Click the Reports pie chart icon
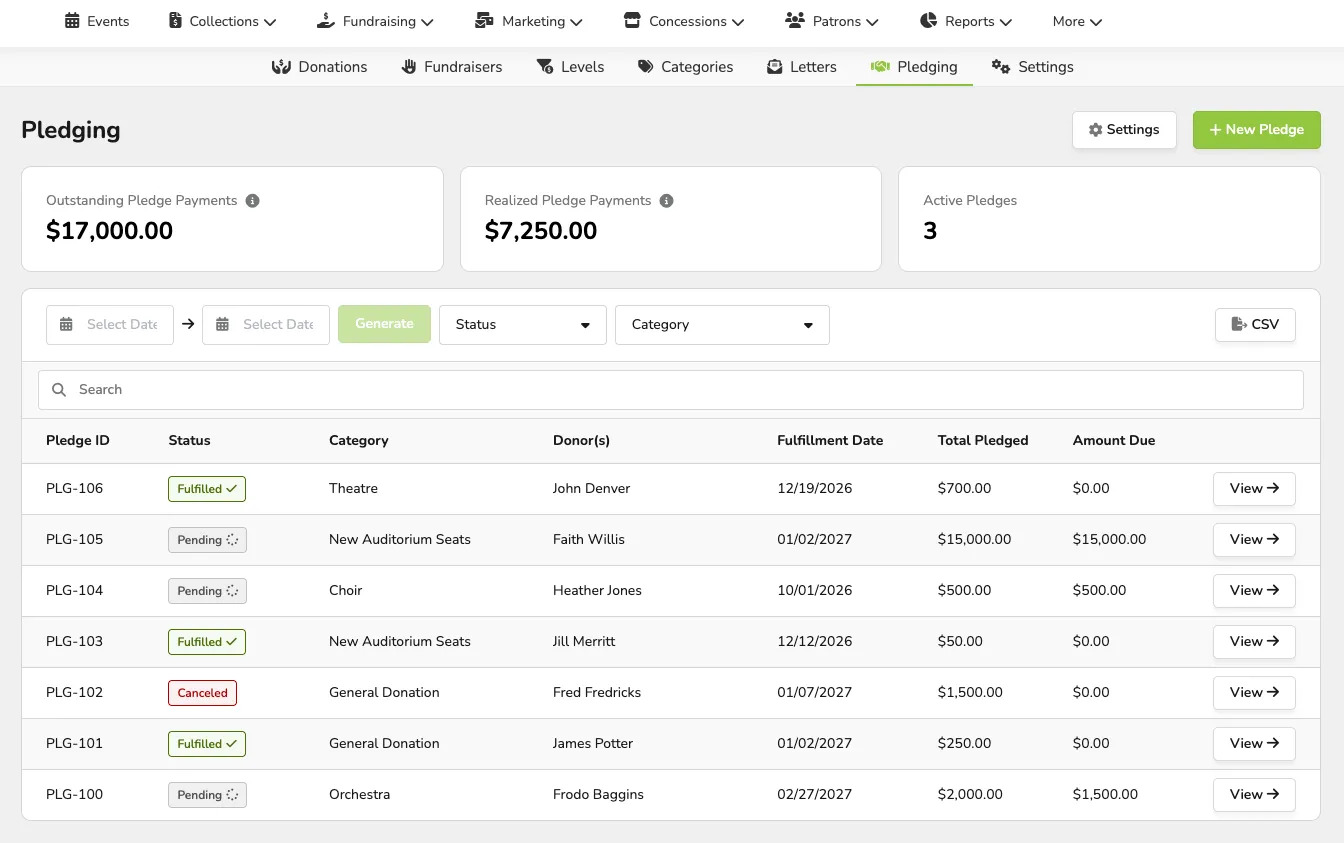Screen dimensions: 1344x843 tap(929, 21)
